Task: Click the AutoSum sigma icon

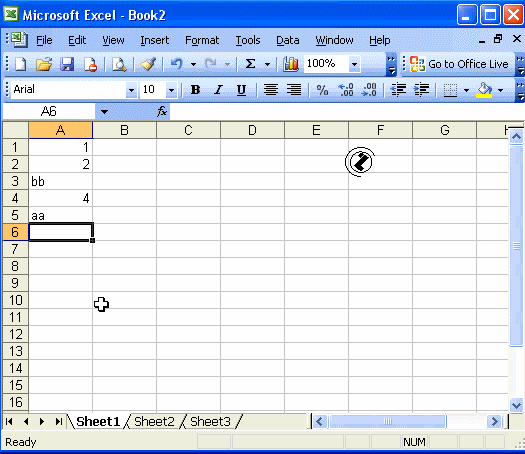Action: 250,64
